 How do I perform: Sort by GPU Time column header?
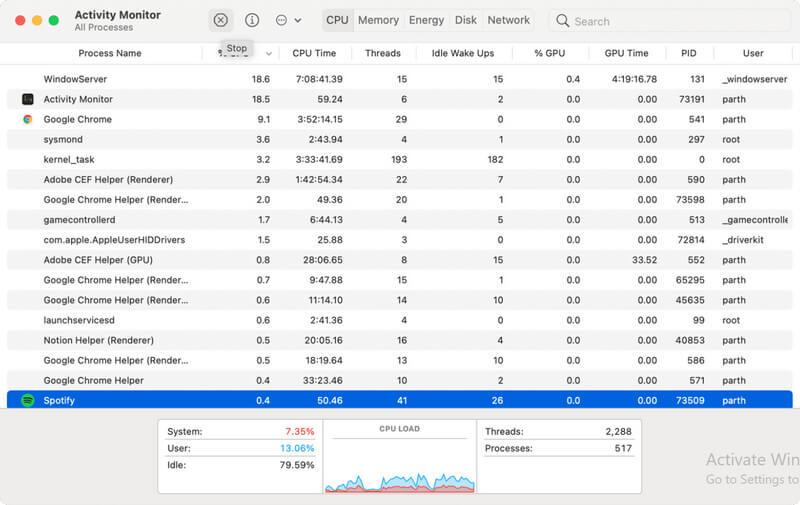coord(626,53)
